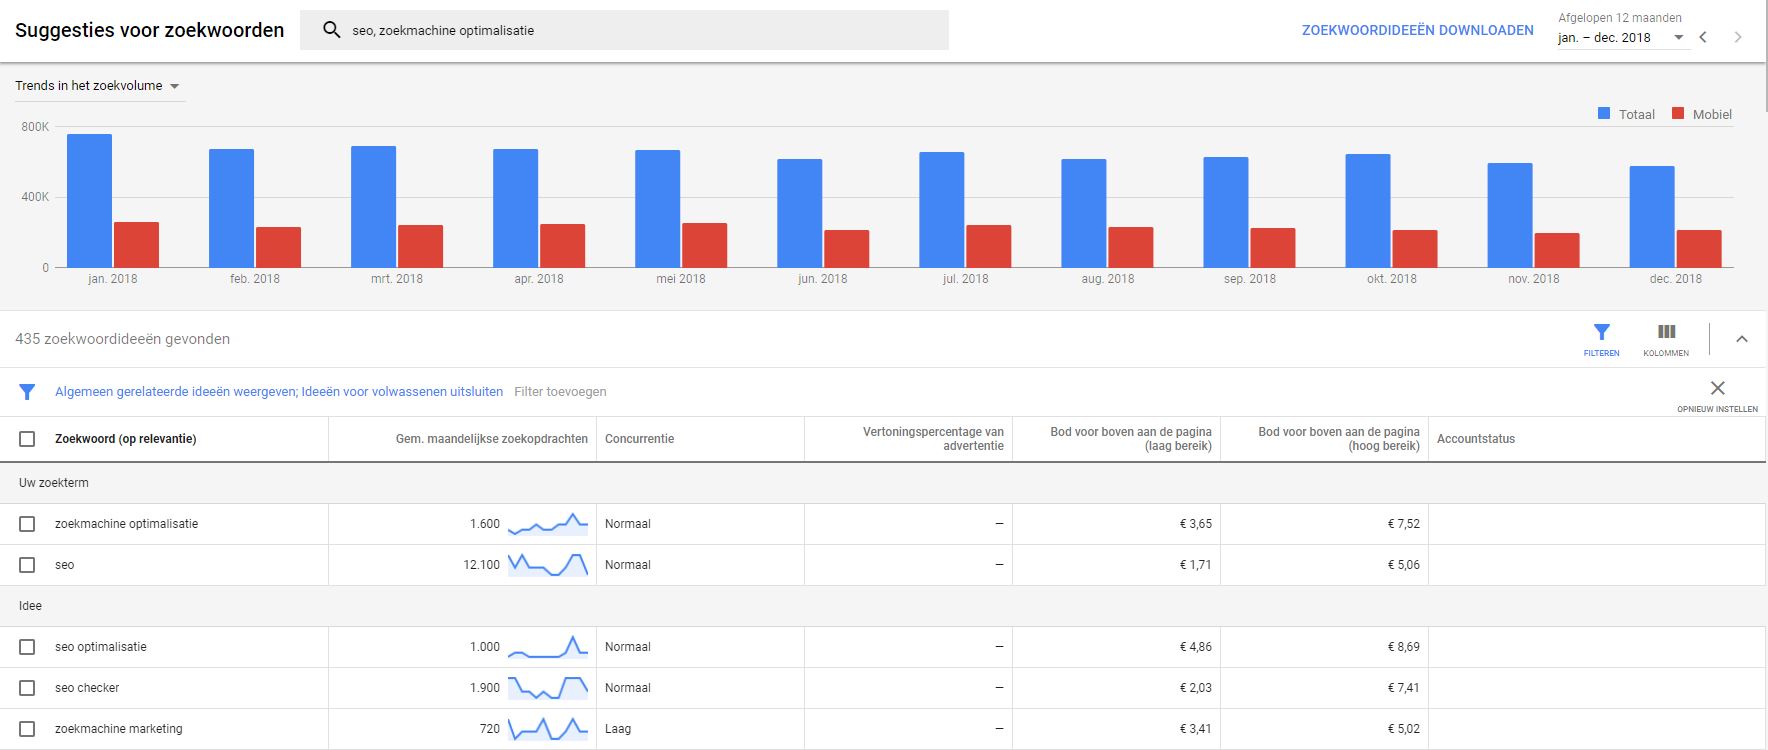Click the search magnifier icon

[332, 30]
